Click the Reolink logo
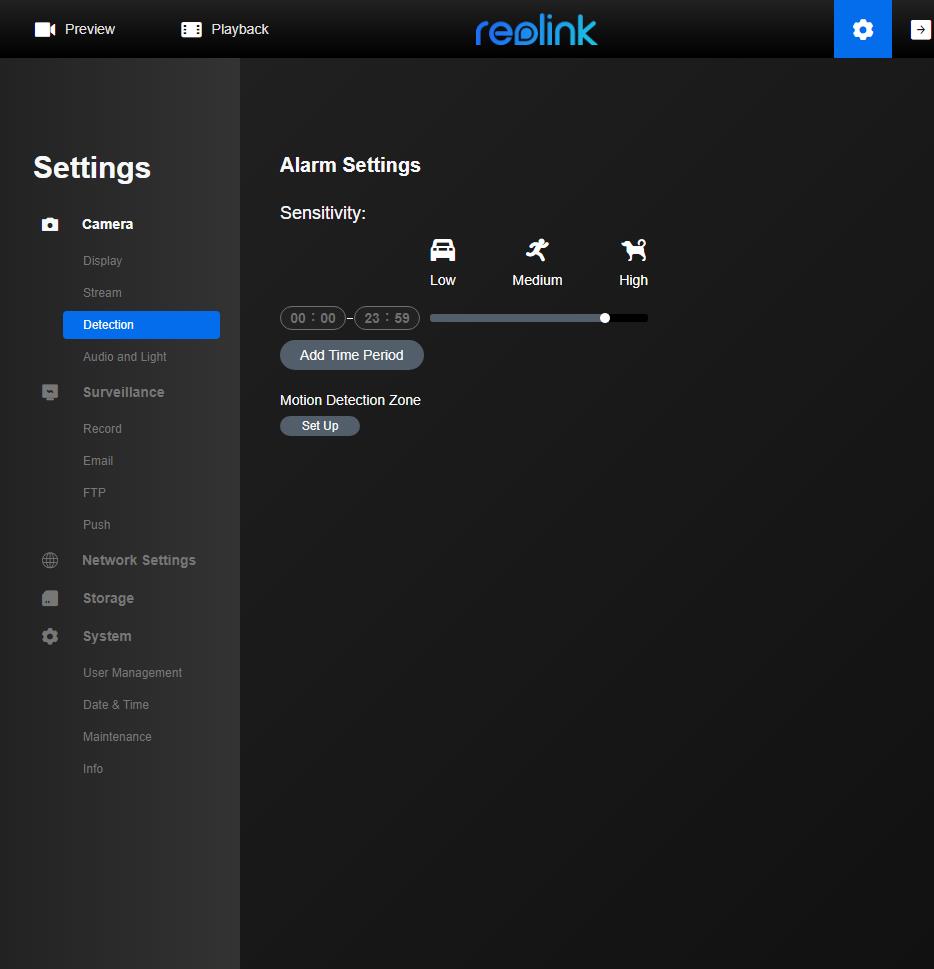This screenshot has width=934, height=969. [536, 31]
